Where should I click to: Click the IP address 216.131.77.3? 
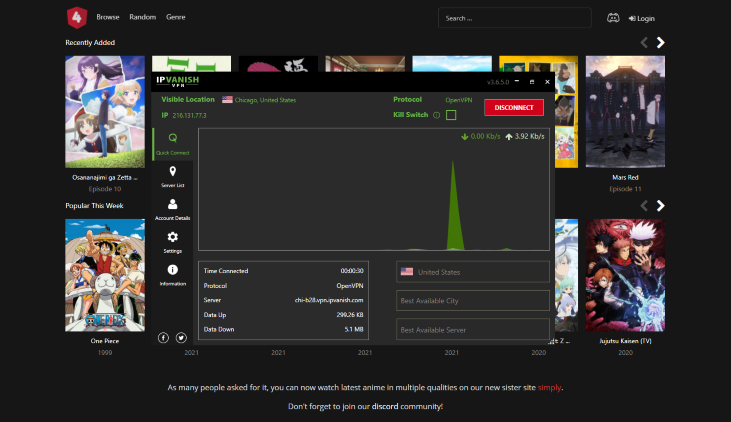pyautogui.click(x=189, y=115)
